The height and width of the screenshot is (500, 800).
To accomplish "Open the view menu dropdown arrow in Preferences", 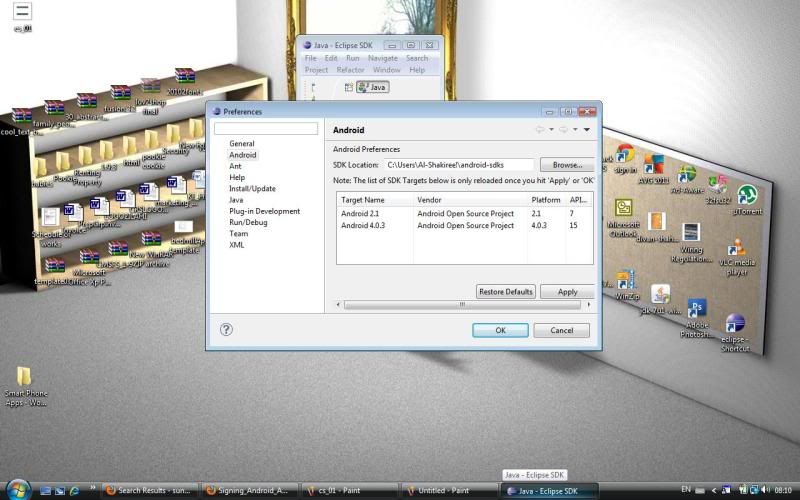I will tap(587, 130).
